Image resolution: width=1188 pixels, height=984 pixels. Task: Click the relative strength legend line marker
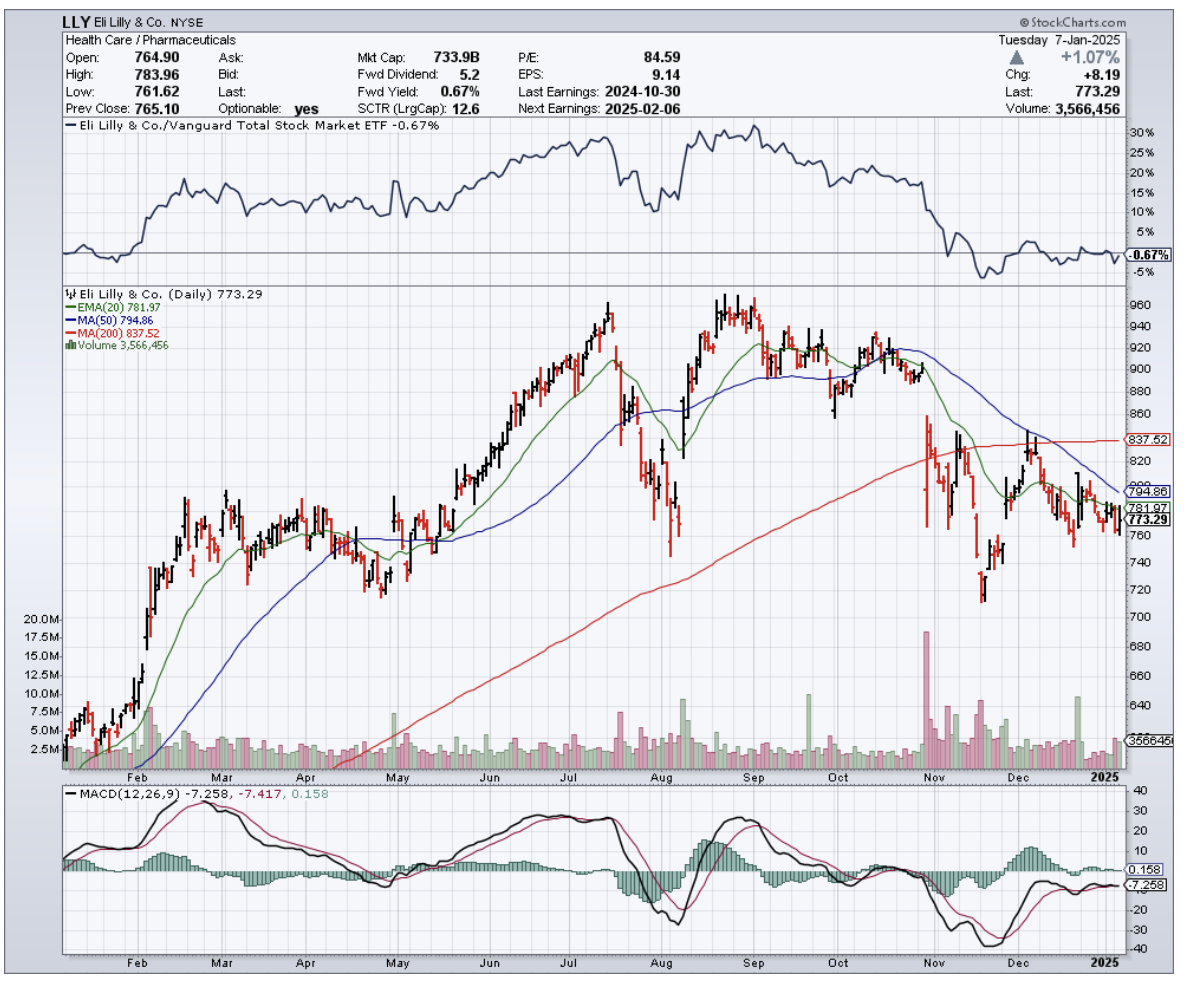pyautogui.click(x=69, y=125)
